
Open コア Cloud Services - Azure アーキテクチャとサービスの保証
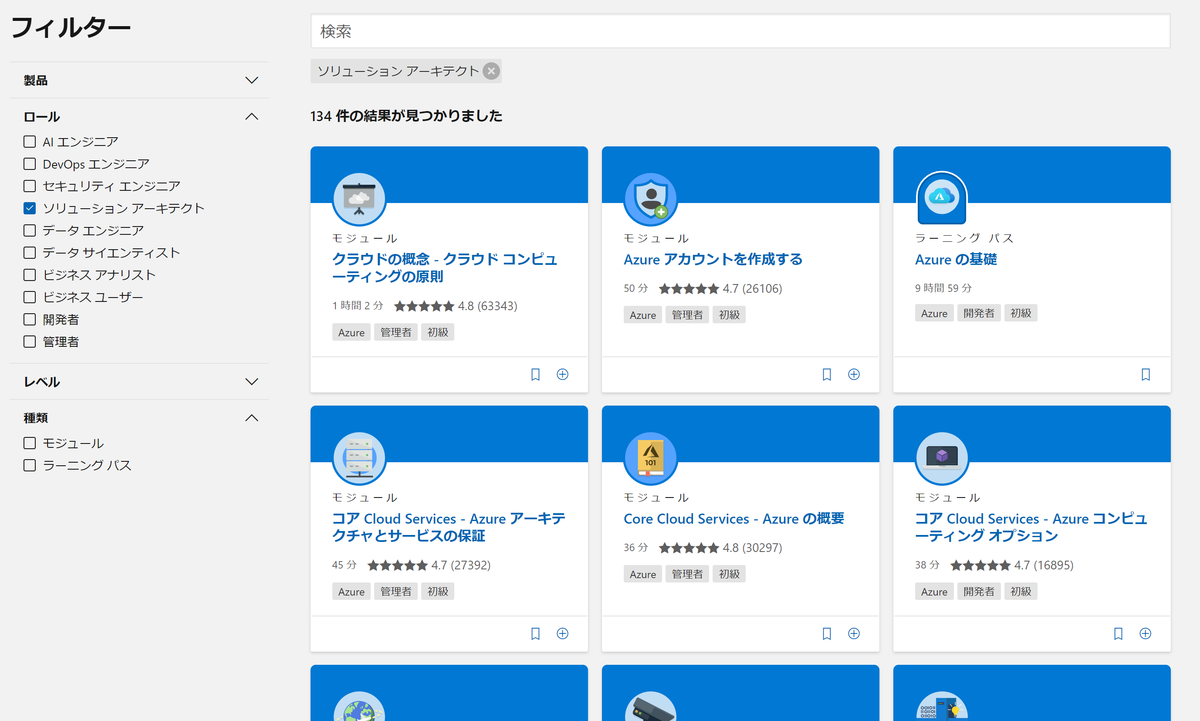[449, 527]
